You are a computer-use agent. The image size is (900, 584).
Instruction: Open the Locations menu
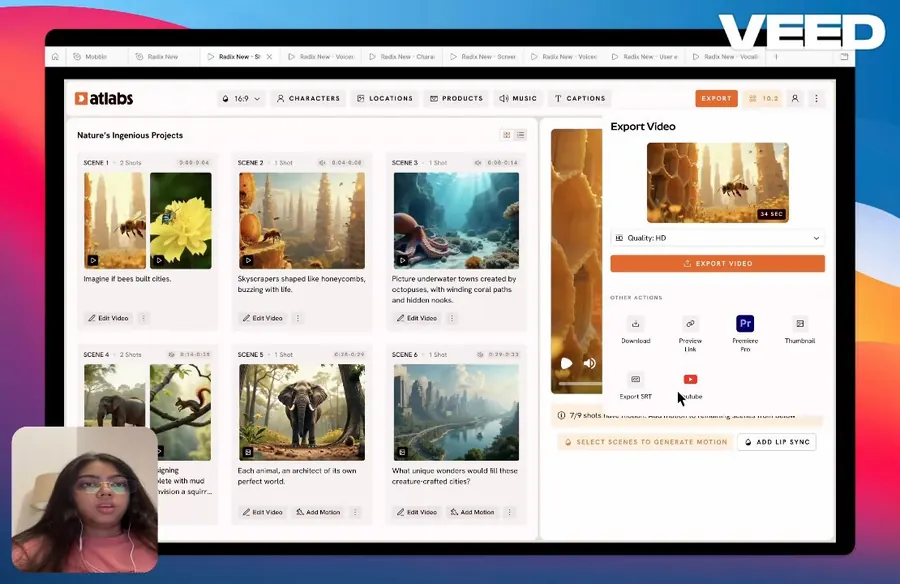coord(385,99)
